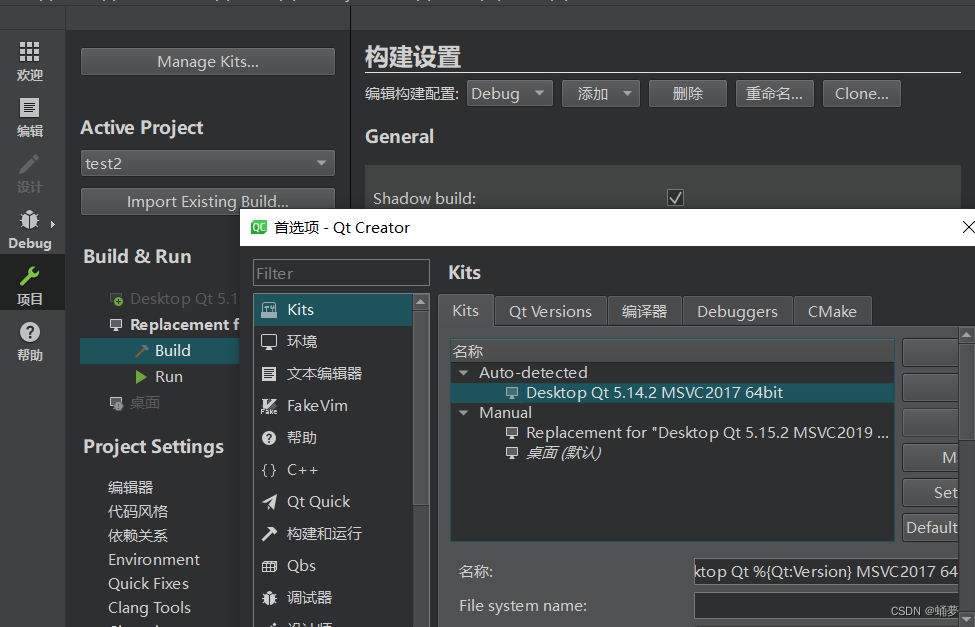Open the 添加 dropdown button
Screen dimensions: 975x627
pyautogui.click(x=601, y=93)
